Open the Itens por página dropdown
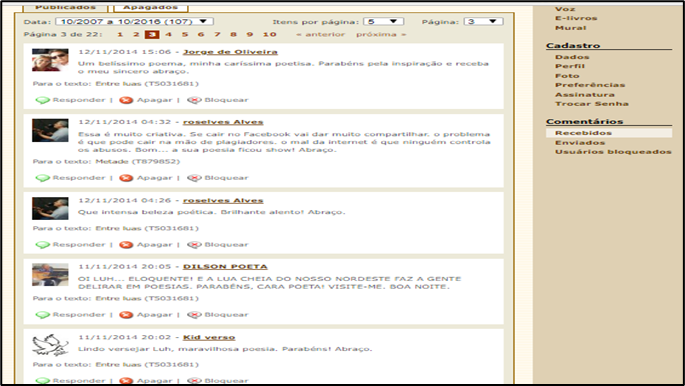The width and height of the screenshot is (685, 386). tap(383, 21)
